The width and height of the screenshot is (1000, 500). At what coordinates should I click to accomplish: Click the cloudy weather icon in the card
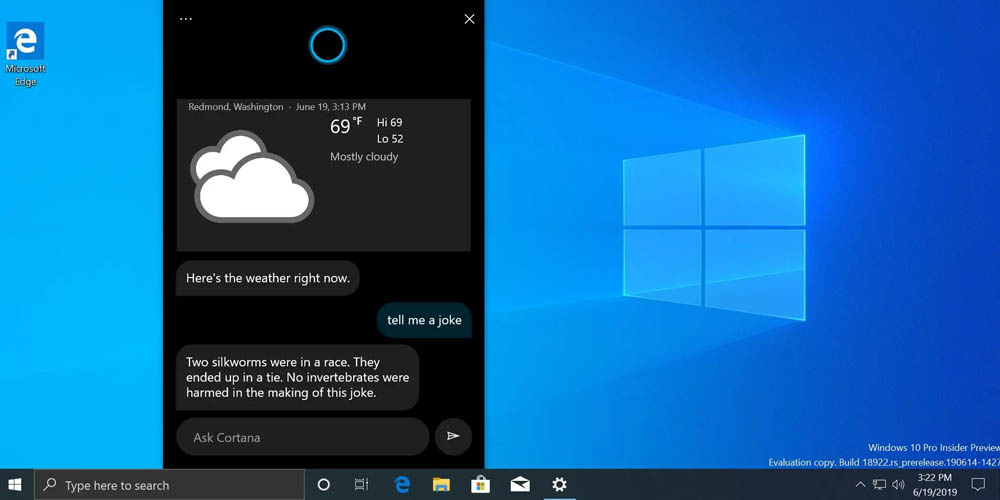tap(252, 177)
